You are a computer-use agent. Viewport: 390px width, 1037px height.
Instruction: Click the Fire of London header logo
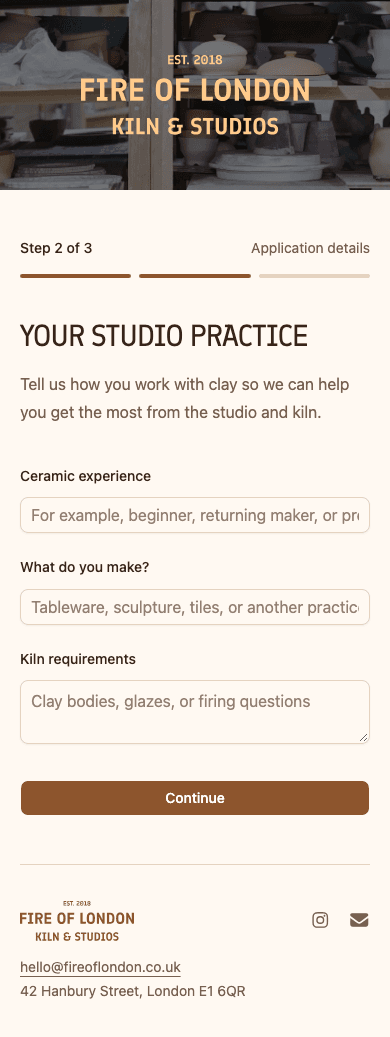coord(195,96)
